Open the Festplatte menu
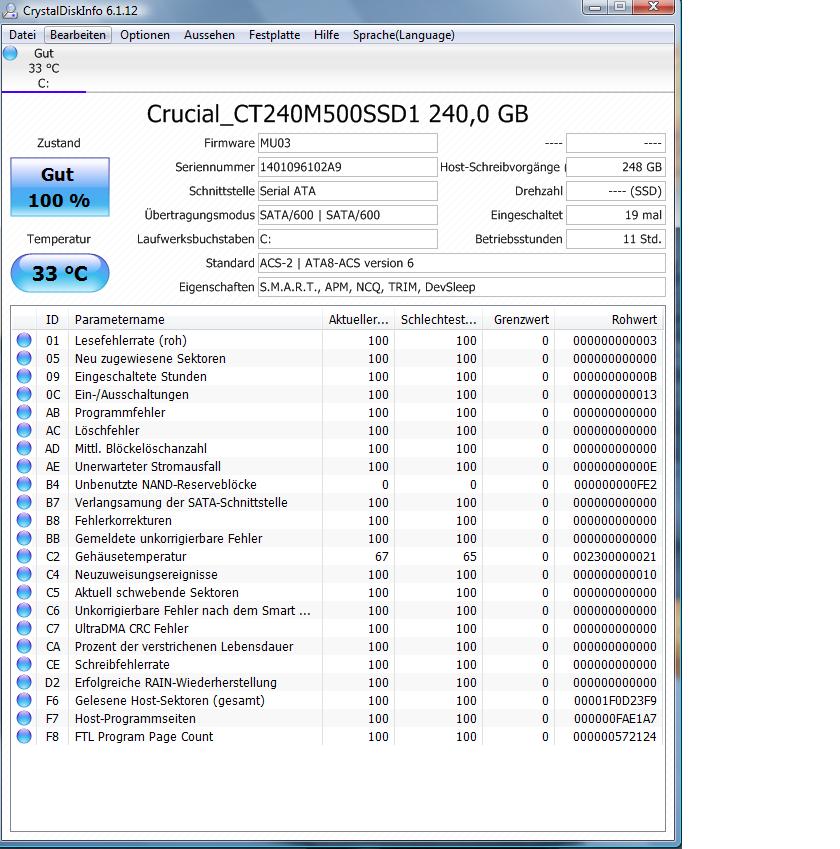The width and height of the screenshot is (840, 849). 274,35
